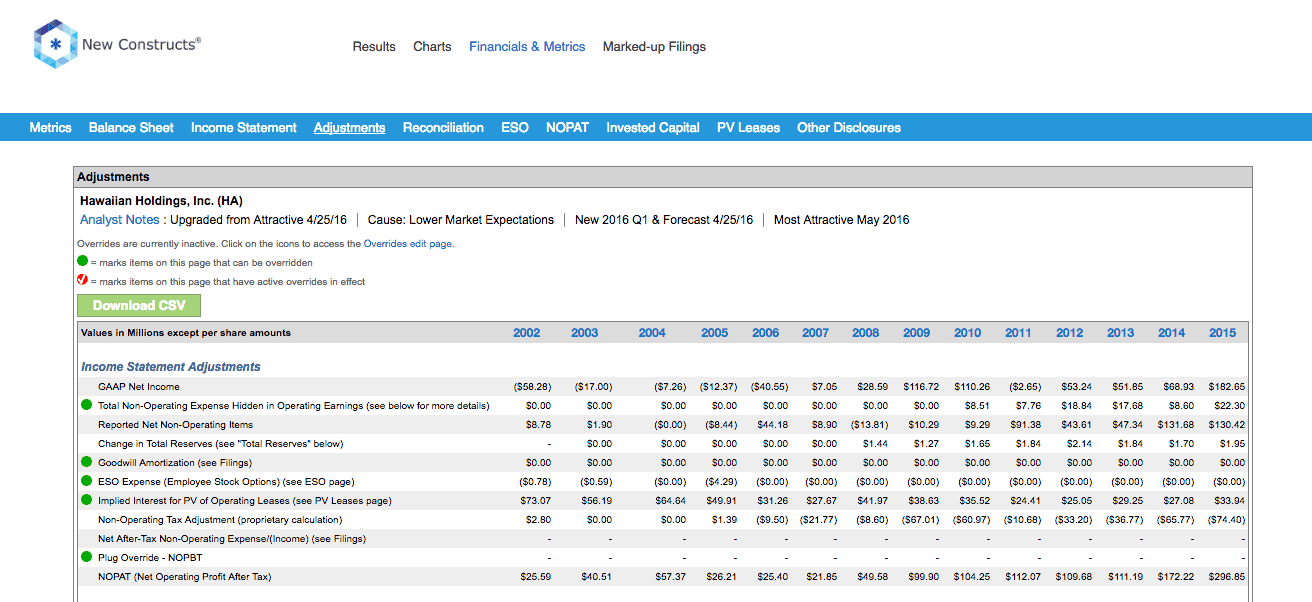Switch to the Other Disclosures tab
The height and width of the screenshot is (602, 1312).
(849, 128)
